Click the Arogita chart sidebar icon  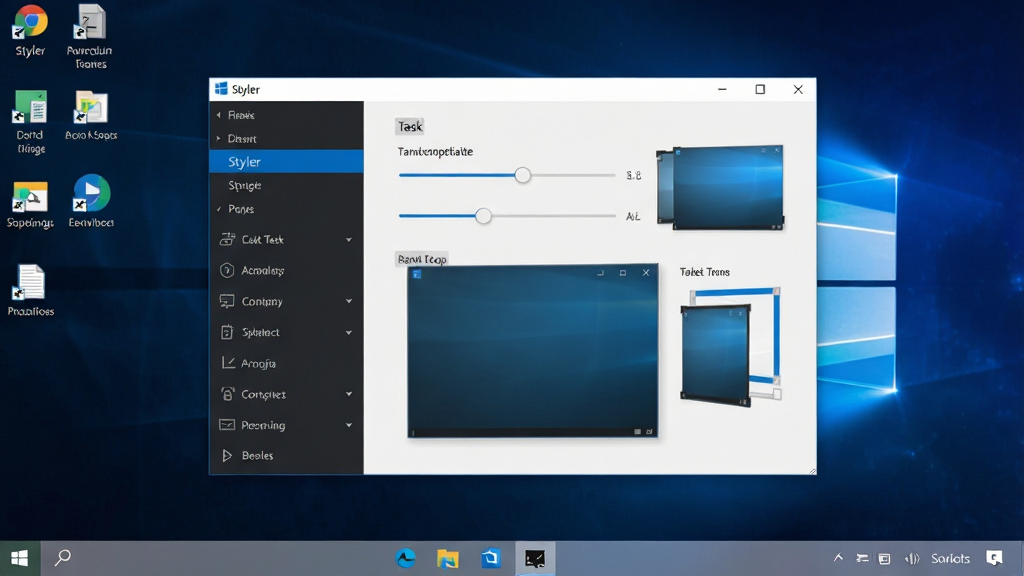[x=228, y=363]
